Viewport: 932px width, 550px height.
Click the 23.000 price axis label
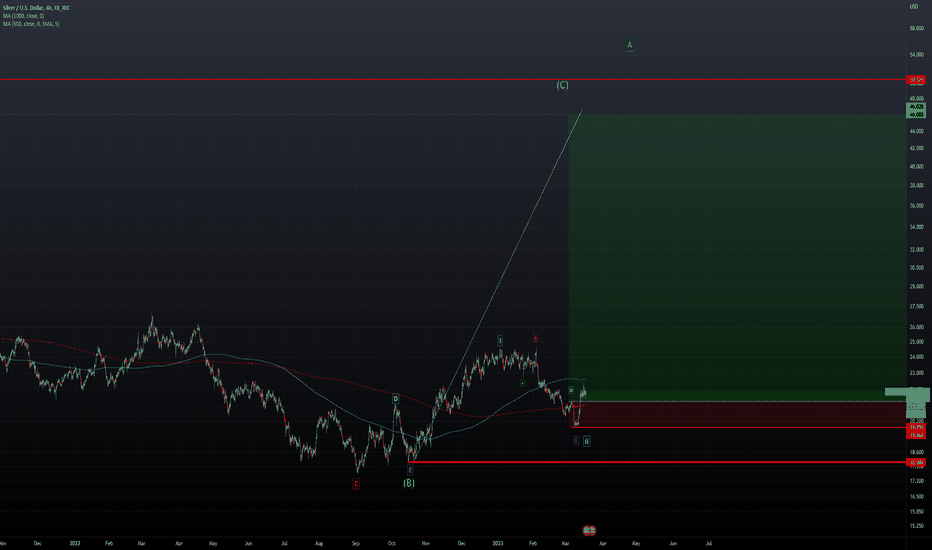tap(917, 373)
